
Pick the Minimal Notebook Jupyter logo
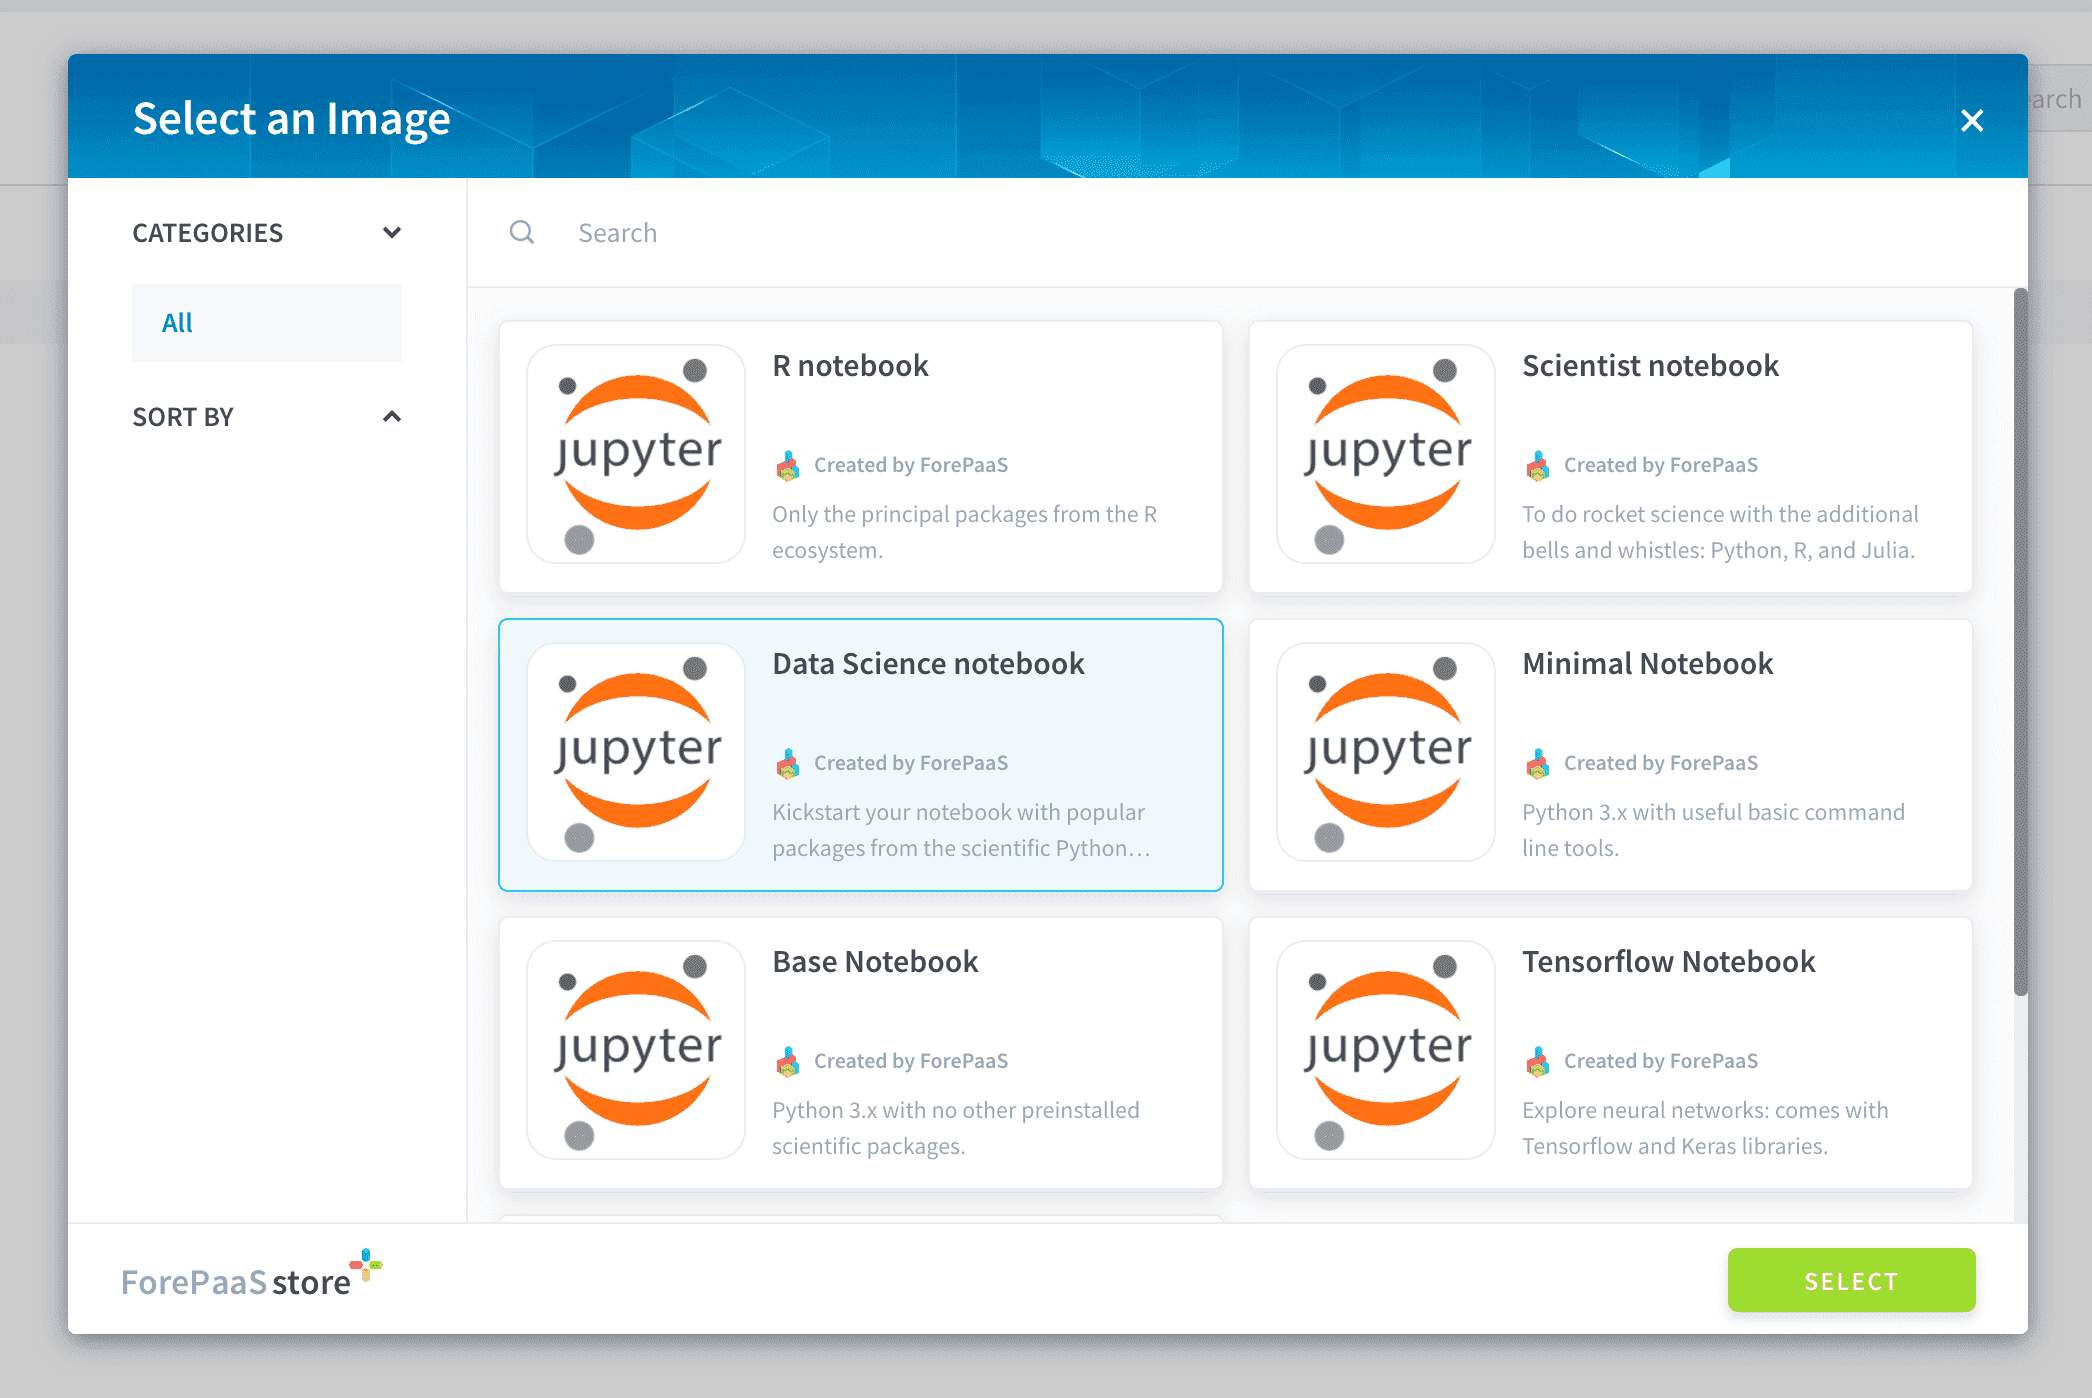point(1386,753)
